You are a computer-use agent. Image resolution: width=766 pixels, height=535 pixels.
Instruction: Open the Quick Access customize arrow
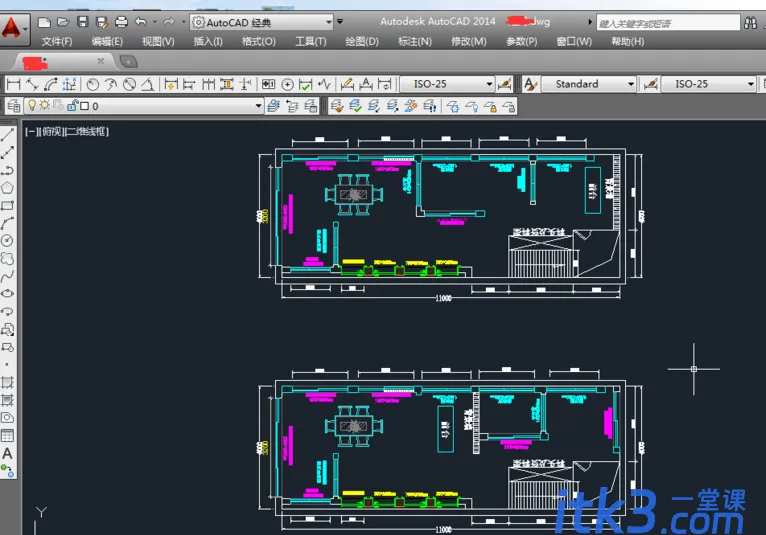point(340,22)
